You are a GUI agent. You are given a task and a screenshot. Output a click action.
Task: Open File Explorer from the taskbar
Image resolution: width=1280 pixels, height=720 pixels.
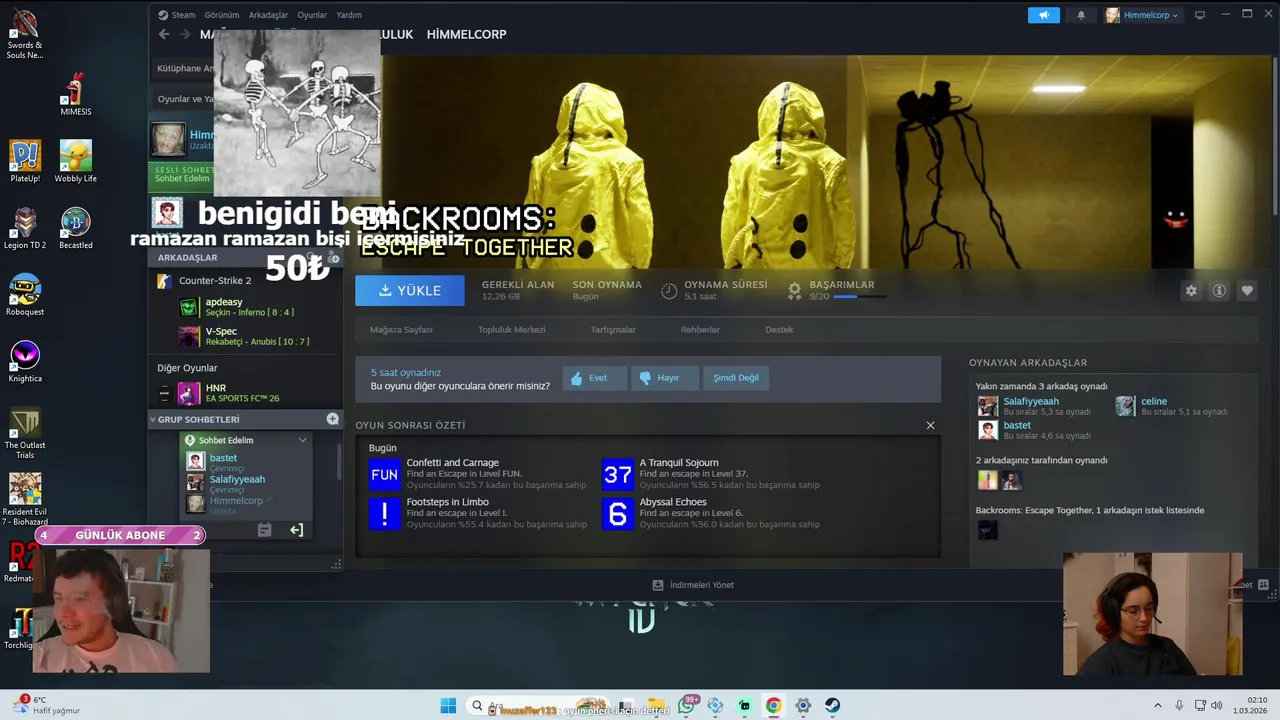click(x=657, y=706)
